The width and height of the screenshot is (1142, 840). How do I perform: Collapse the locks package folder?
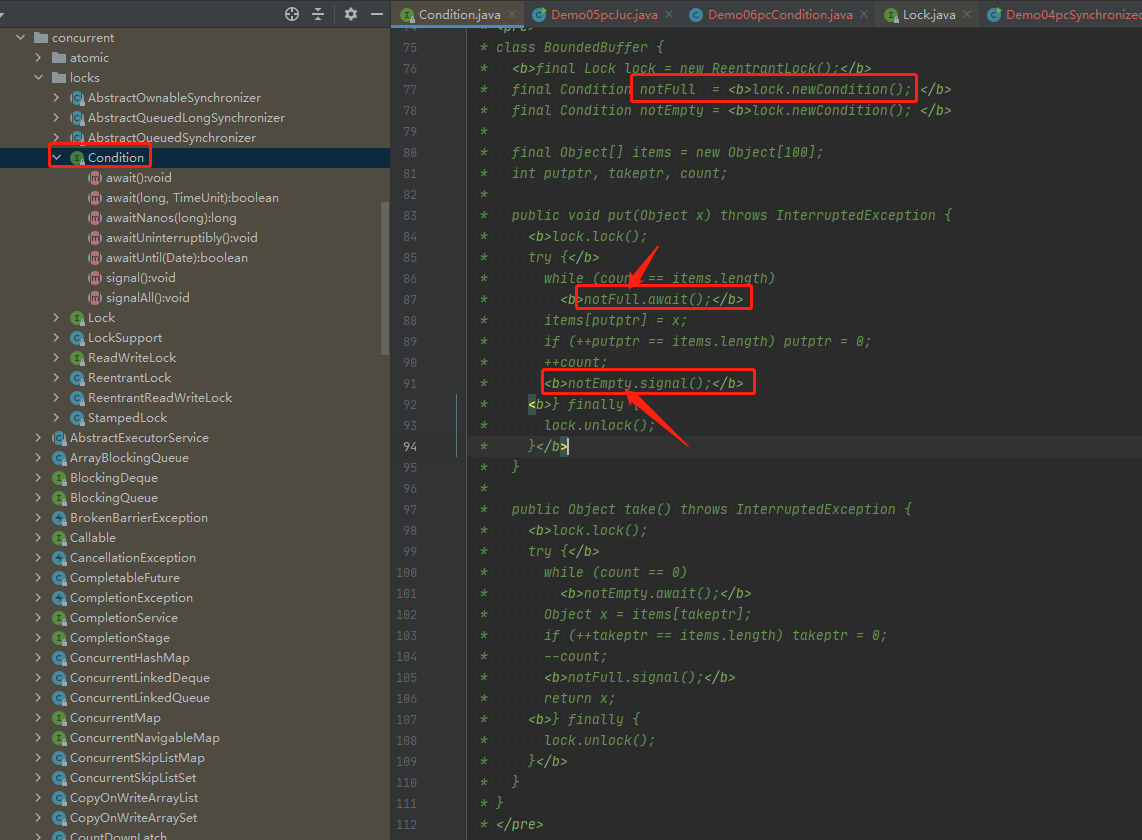pyautogui.click(x=39, y=77)
